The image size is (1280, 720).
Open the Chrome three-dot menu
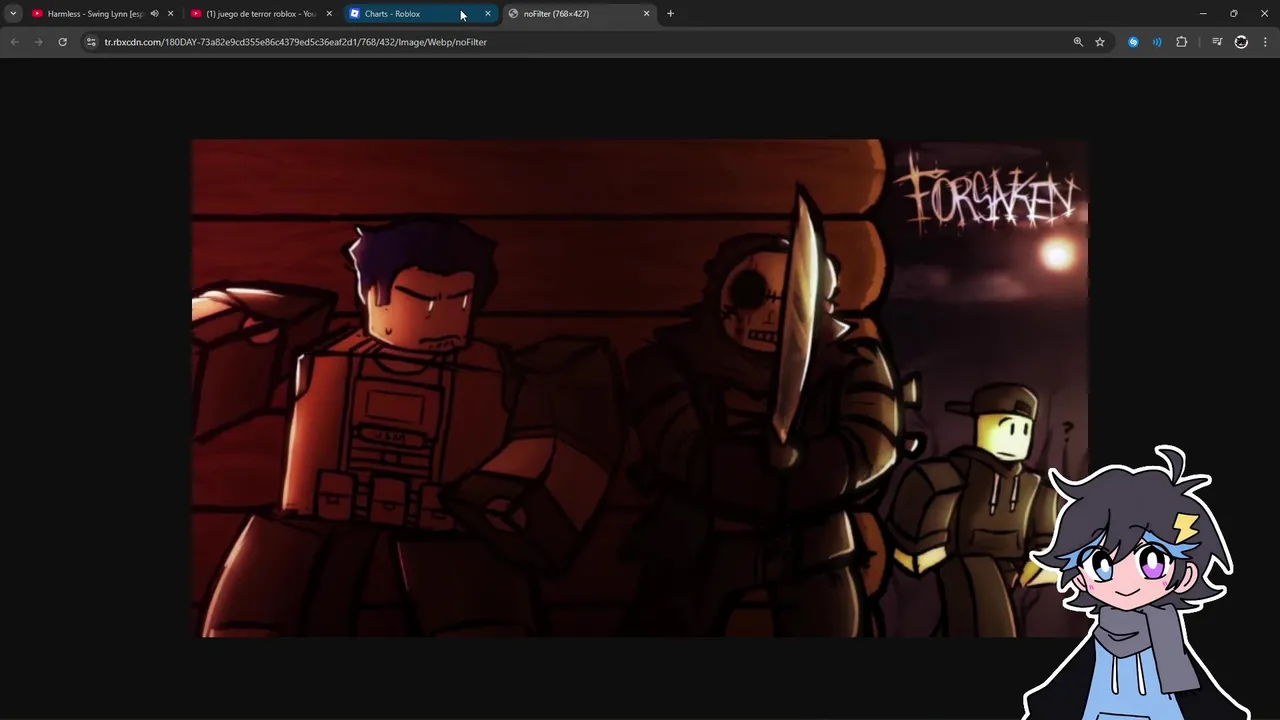point(1266,42)
